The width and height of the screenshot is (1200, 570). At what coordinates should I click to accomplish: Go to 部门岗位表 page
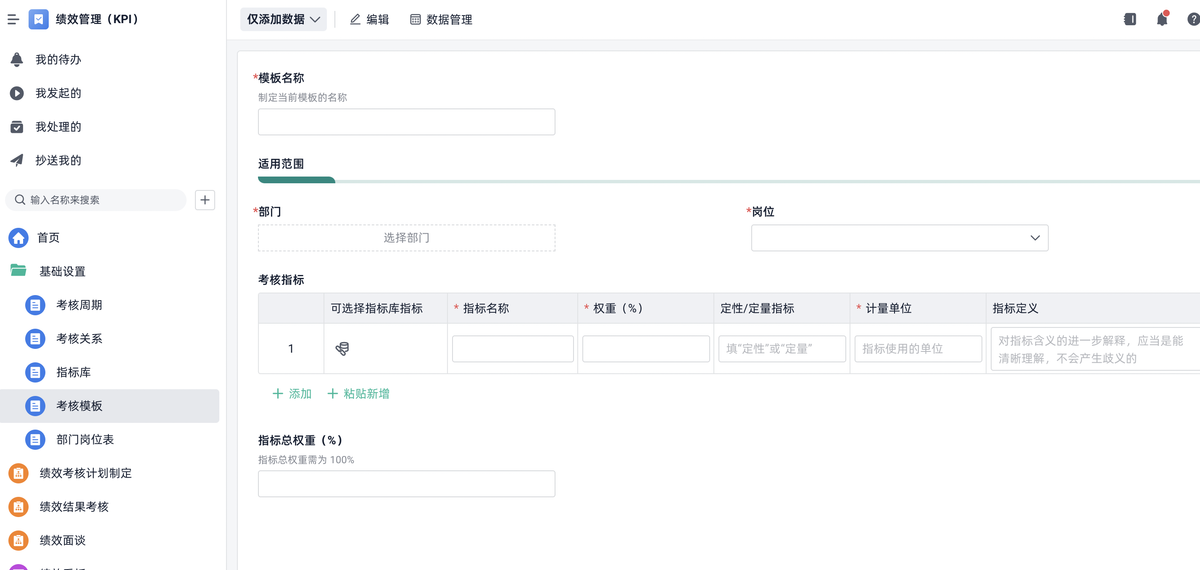click(x=84, y=439)
